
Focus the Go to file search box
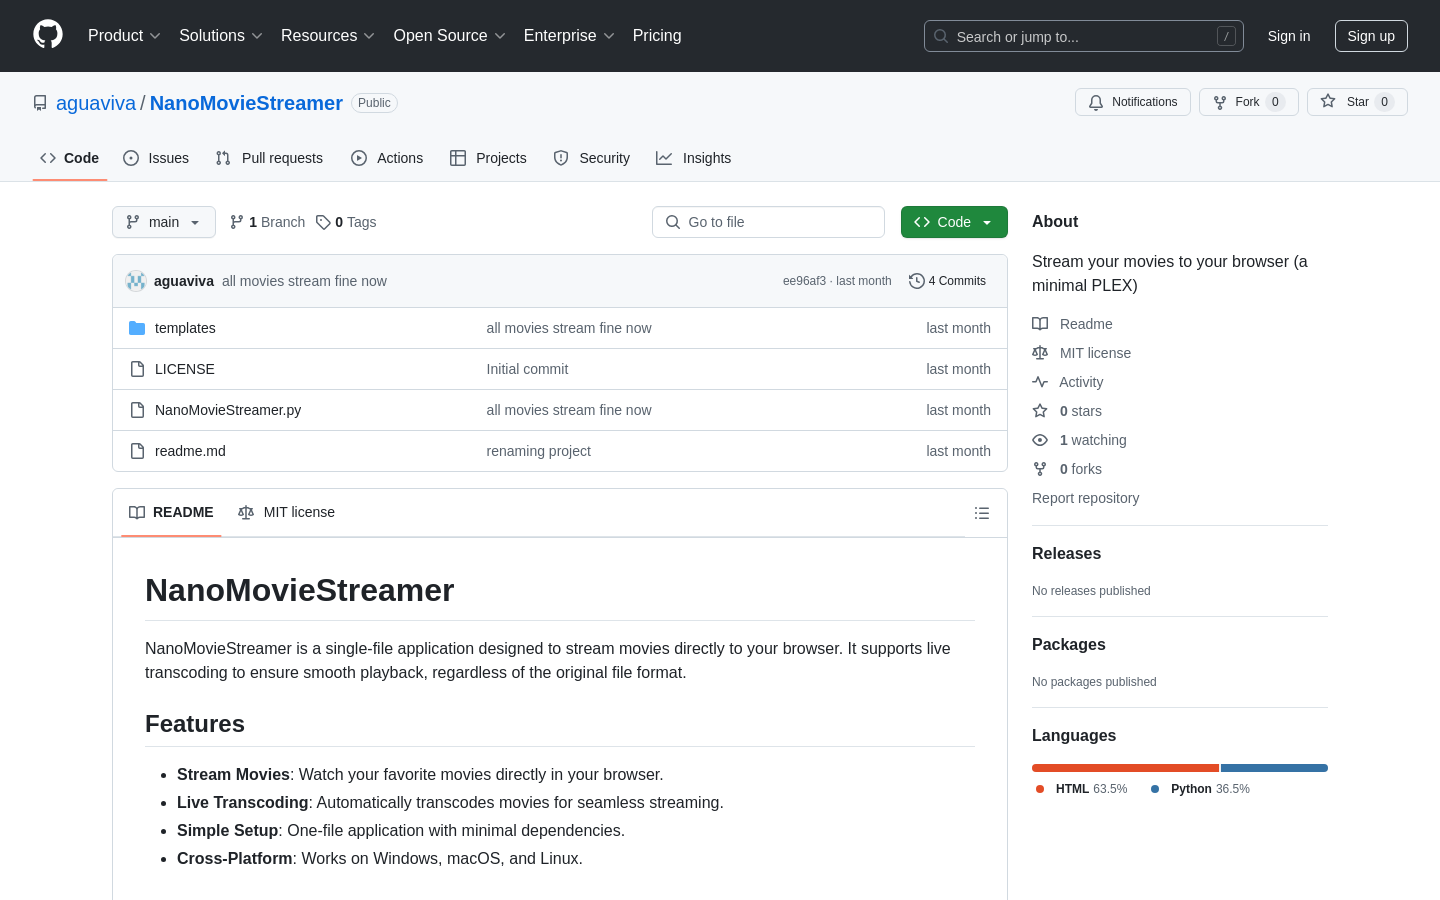click(768, 222)
